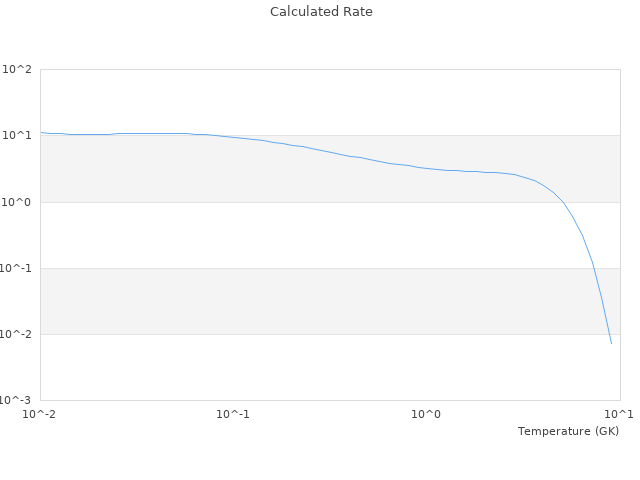Select the 10^-1 label on the temperature axis
This screenshot has width=640, height=480.
click(x=233, y=414)
